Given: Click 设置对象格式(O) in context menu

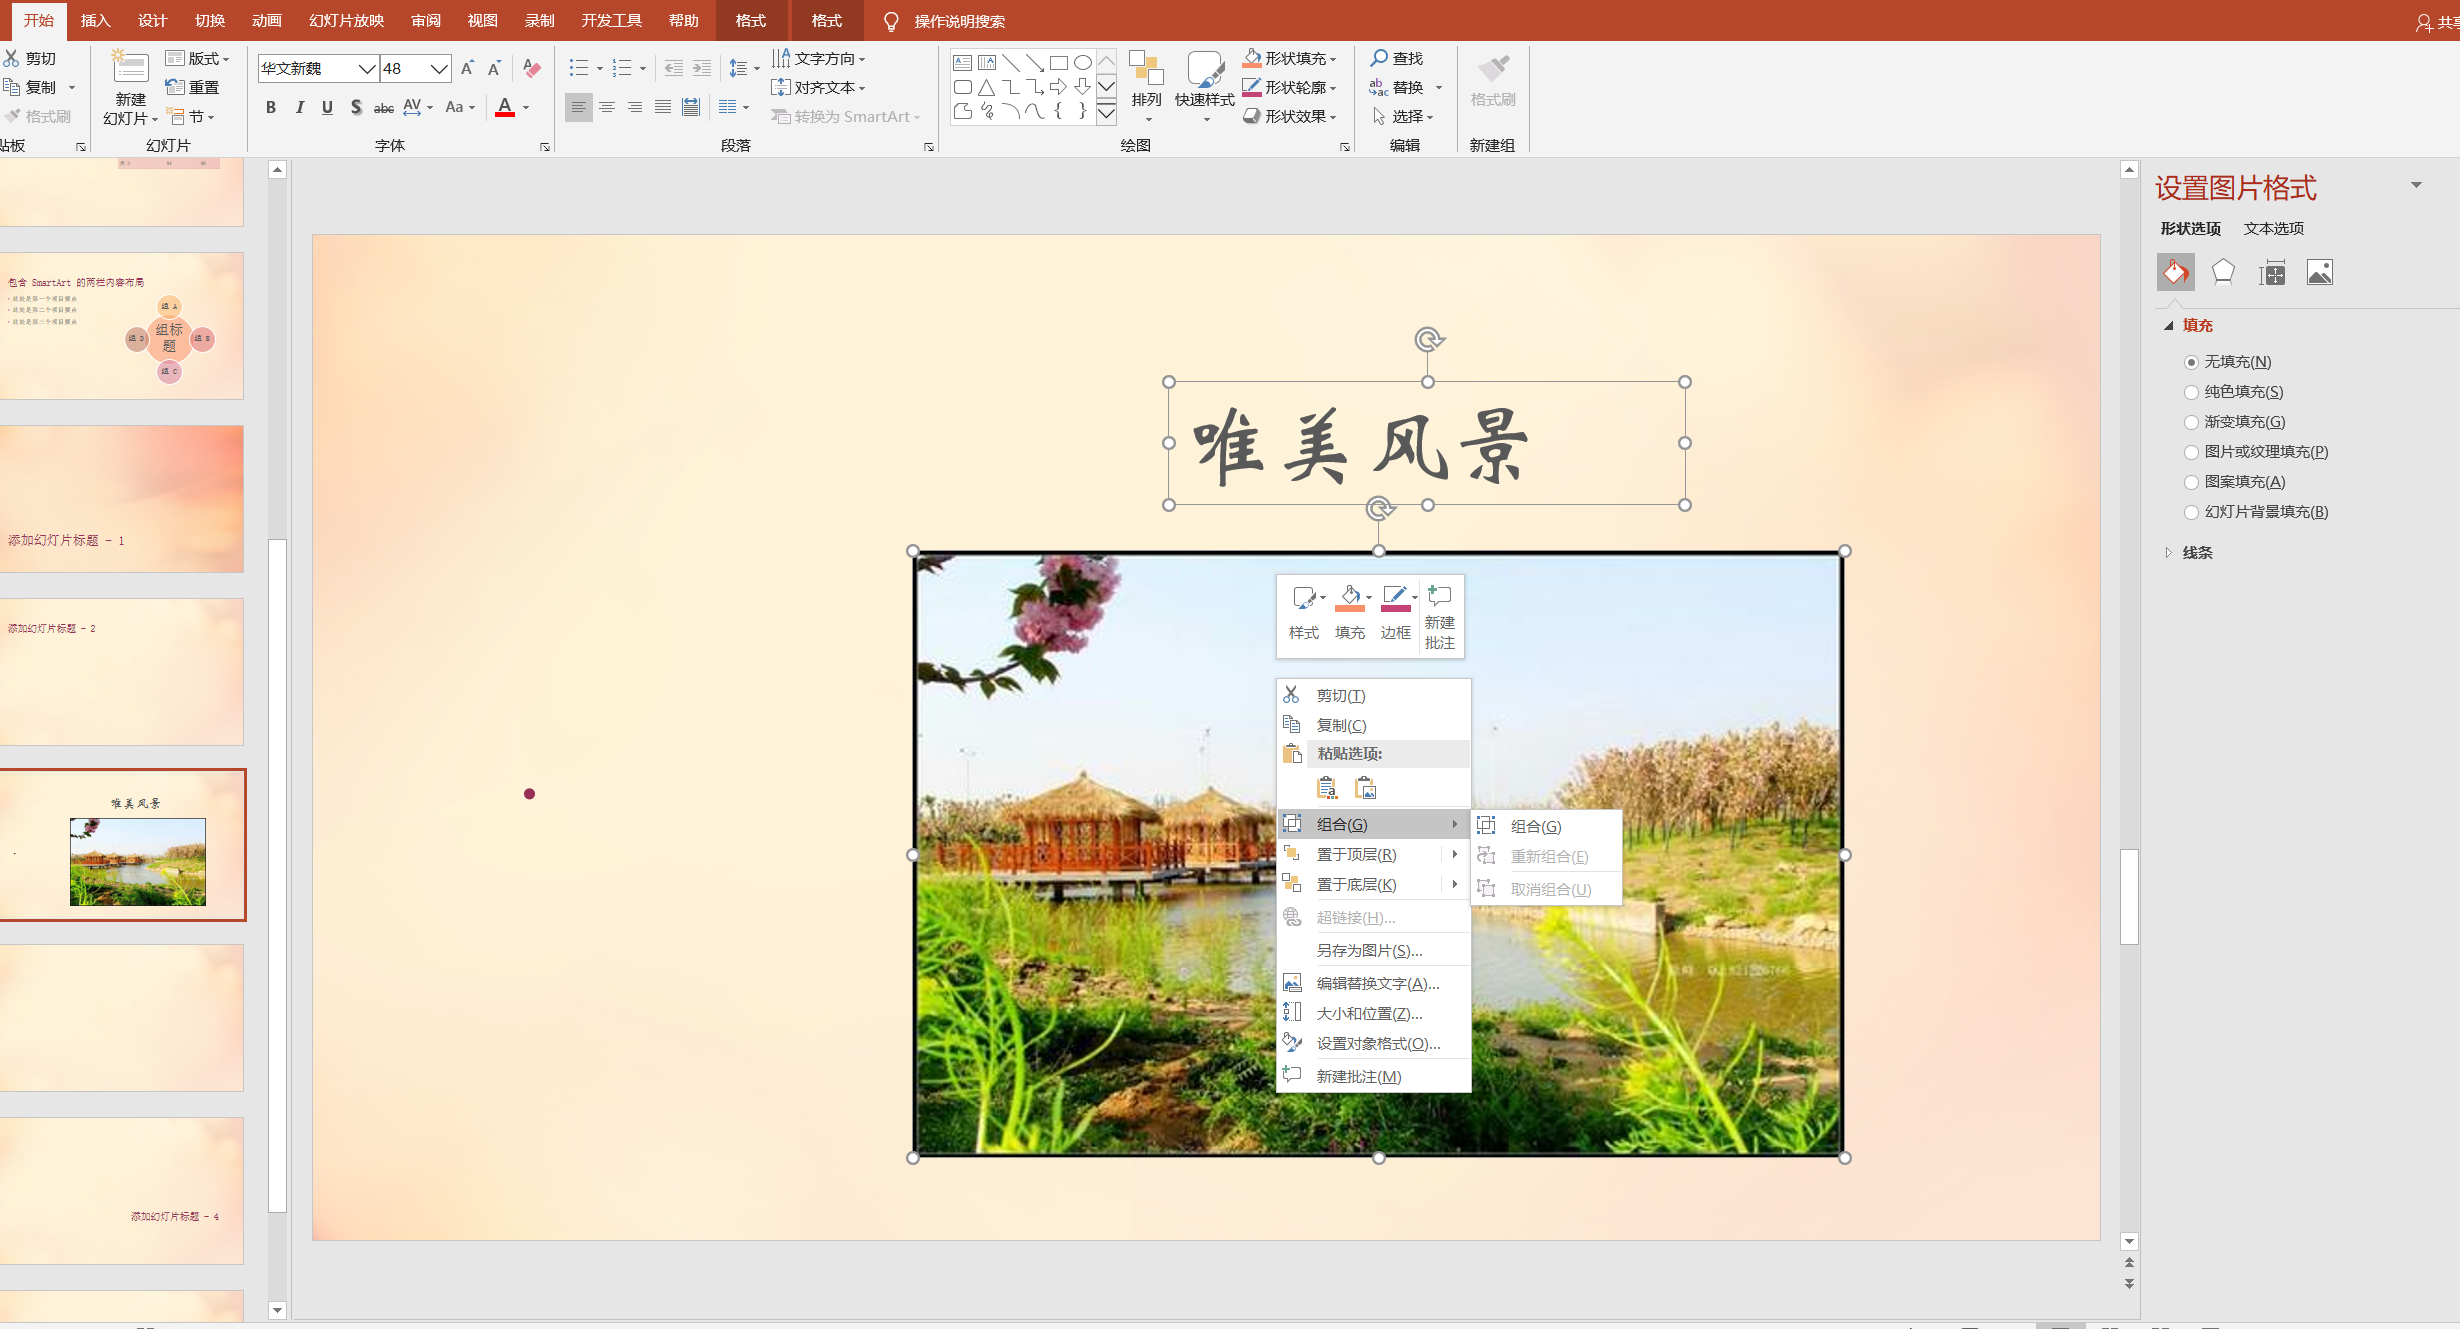Looking at the screenshot, I should 1374,1043.
